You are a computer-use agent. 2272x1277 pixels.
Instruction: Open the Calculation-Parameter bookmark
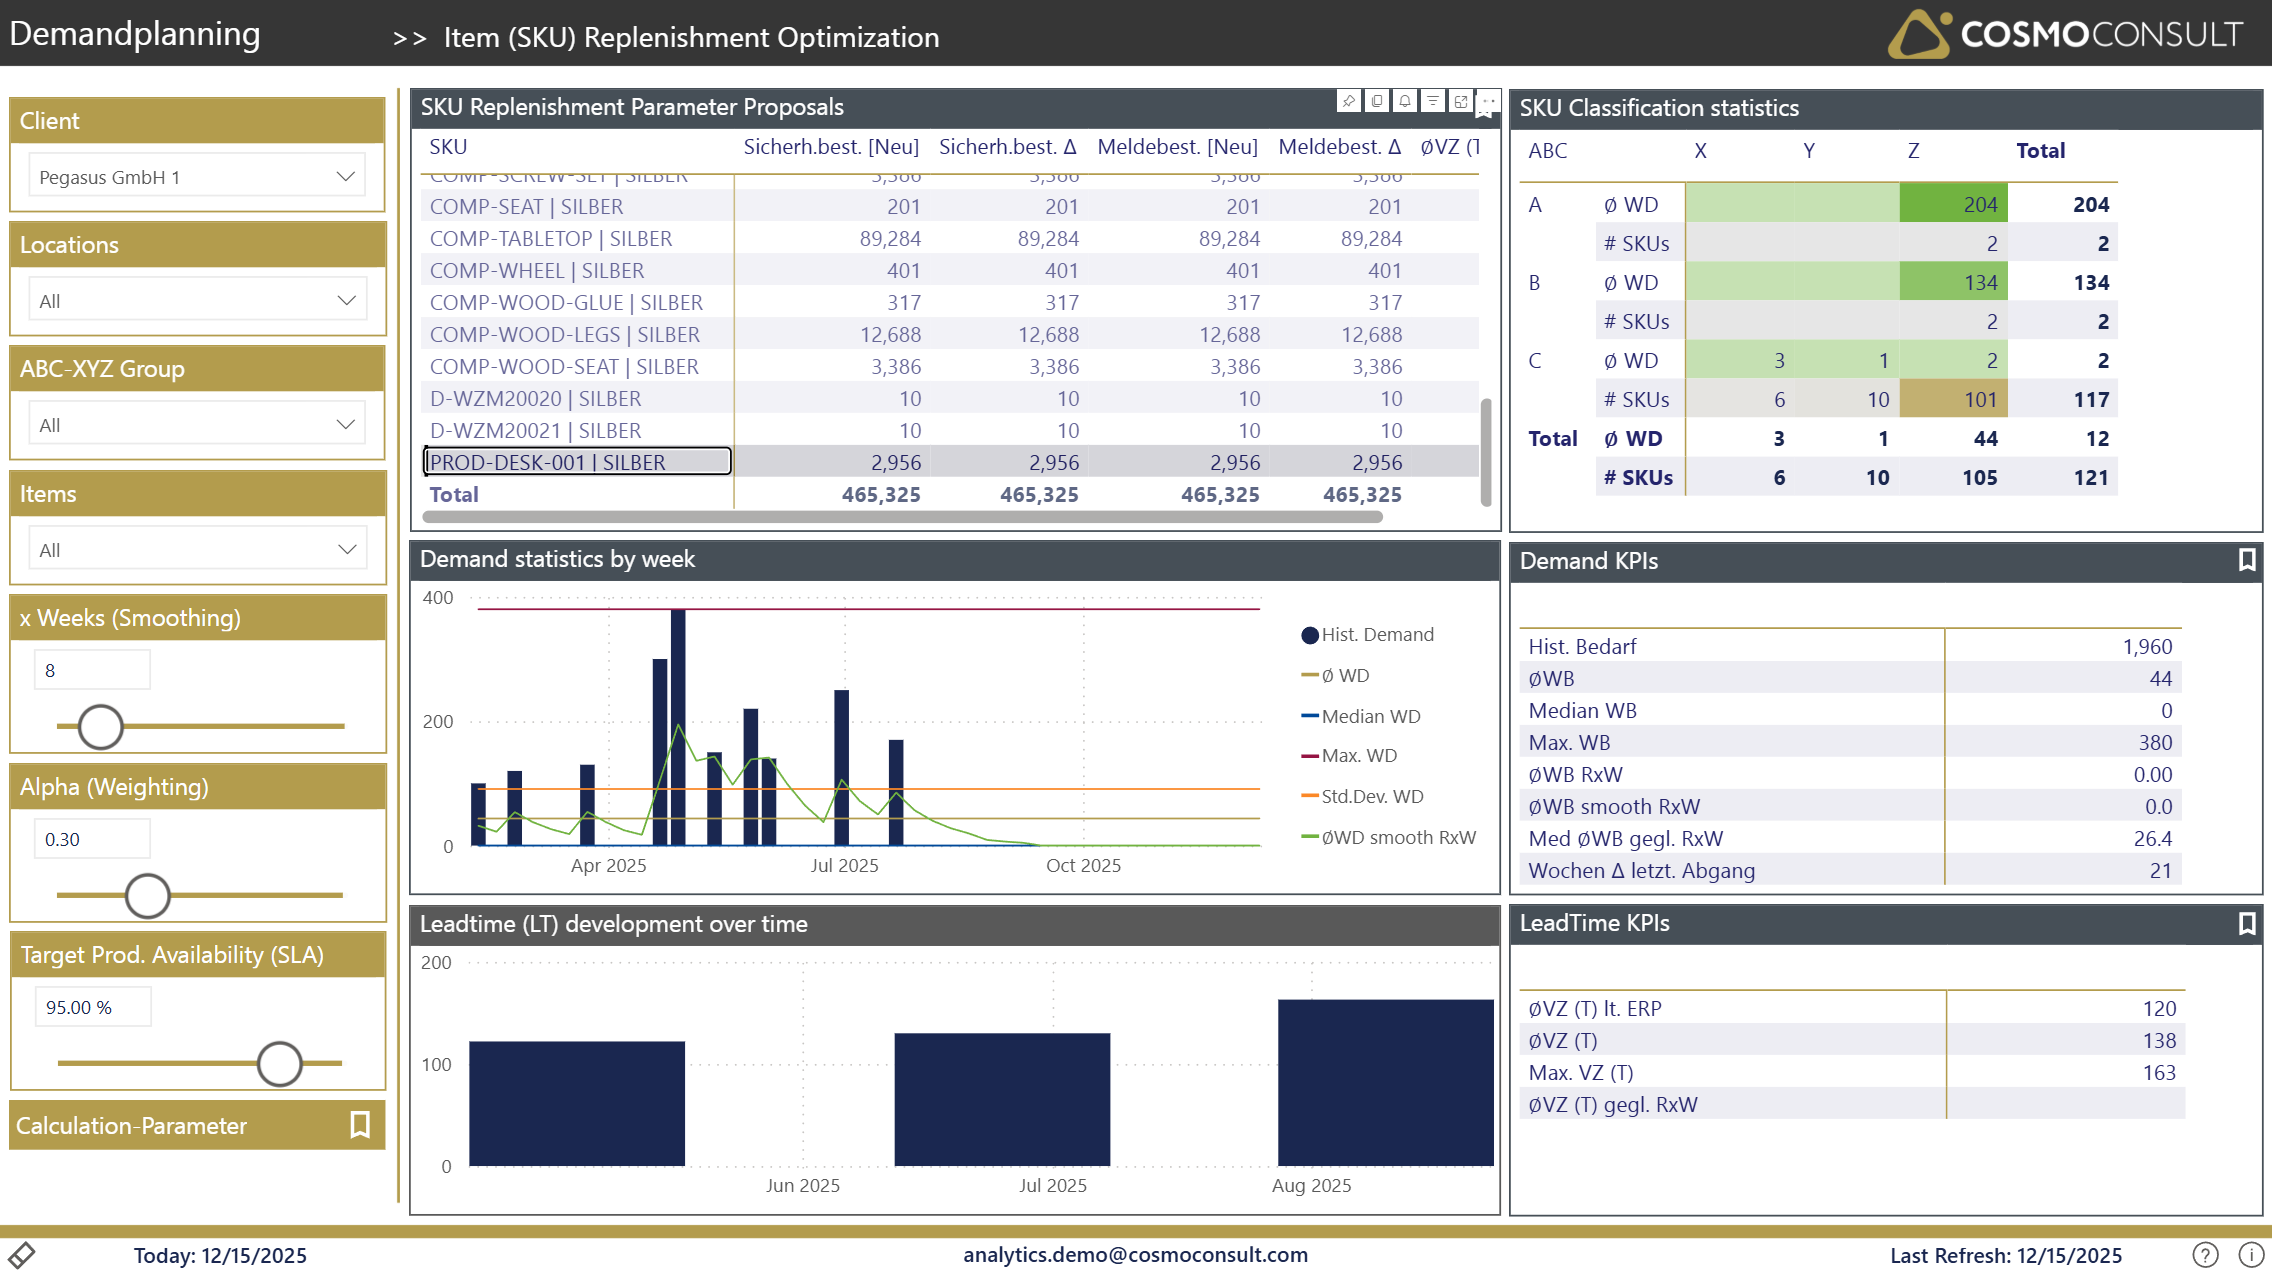click(x=360, y=1125)
